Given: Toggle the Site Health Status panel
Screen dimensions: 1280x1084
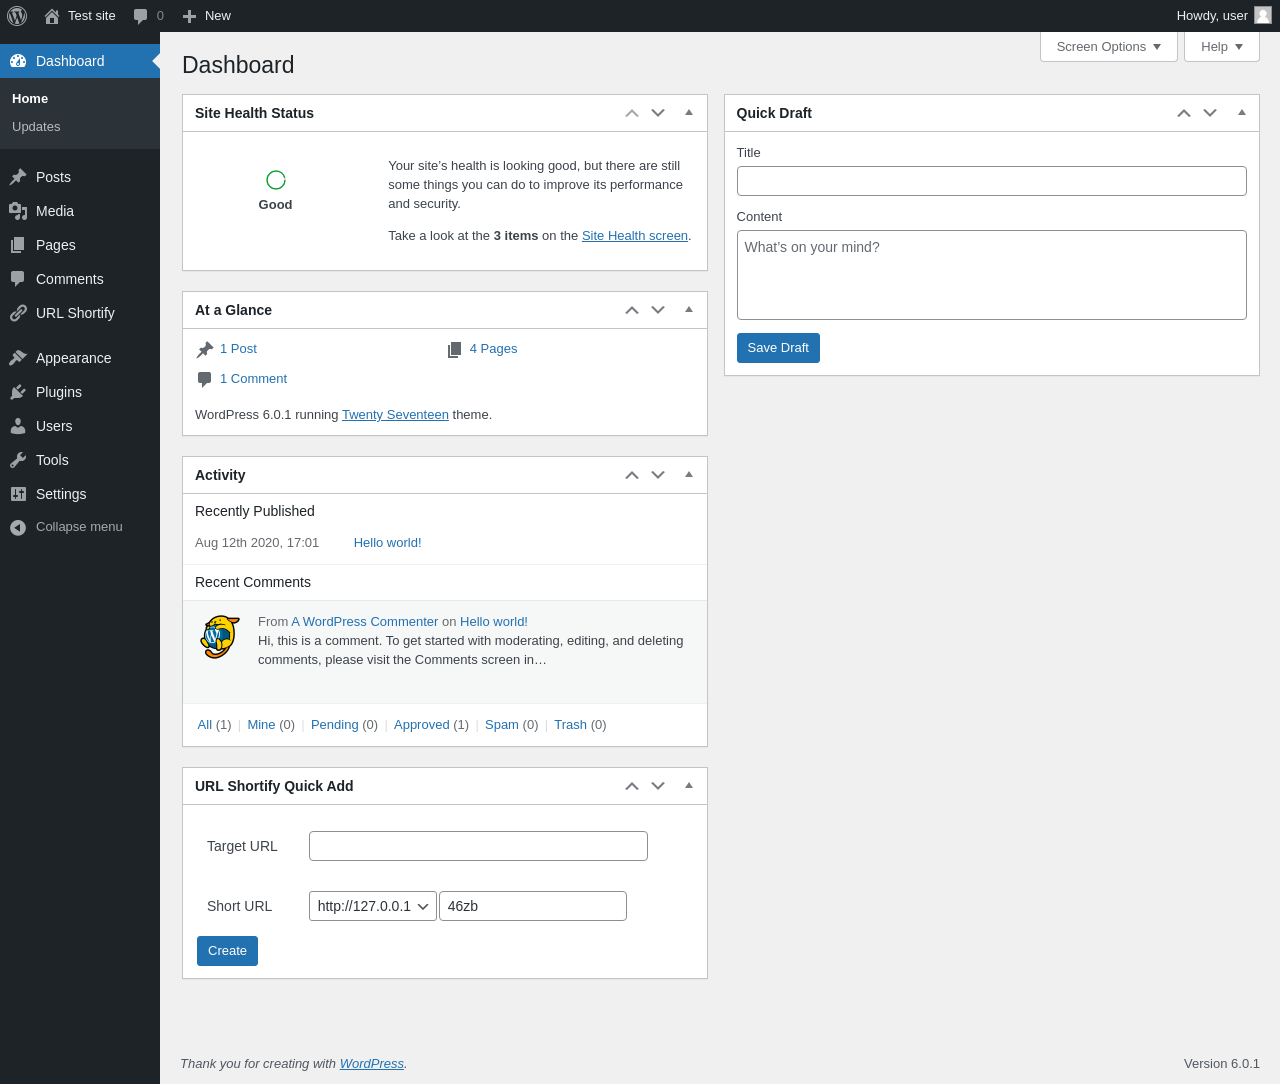Looking at the screenshot, I should pos(689,113).
